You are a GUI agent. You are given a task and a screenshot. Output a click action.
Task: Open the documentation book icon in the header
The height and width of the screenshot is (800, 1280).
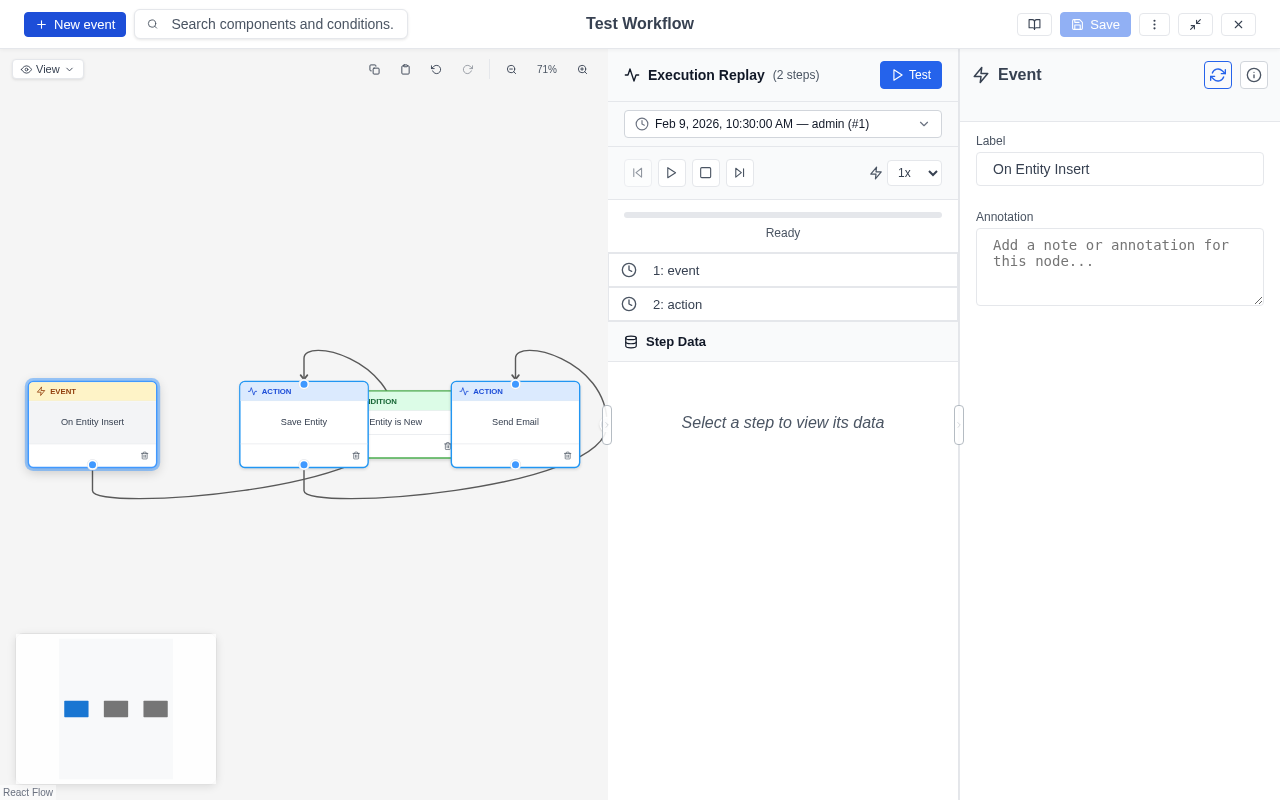tap(1034, 24)
